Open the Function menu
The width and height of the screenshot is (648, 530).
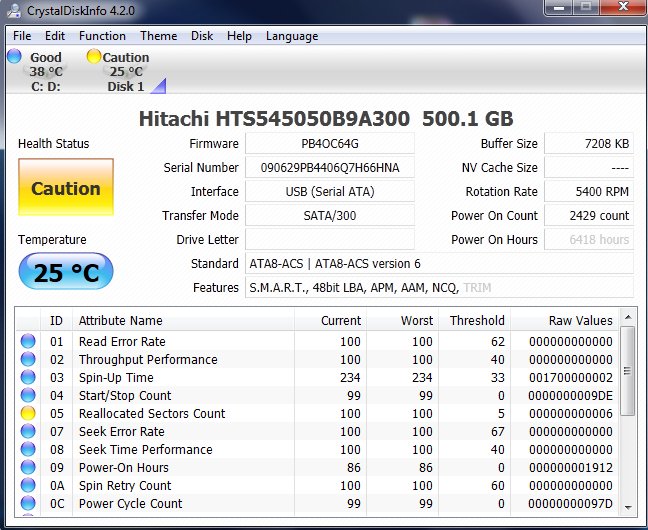click(x=102, y=36)
